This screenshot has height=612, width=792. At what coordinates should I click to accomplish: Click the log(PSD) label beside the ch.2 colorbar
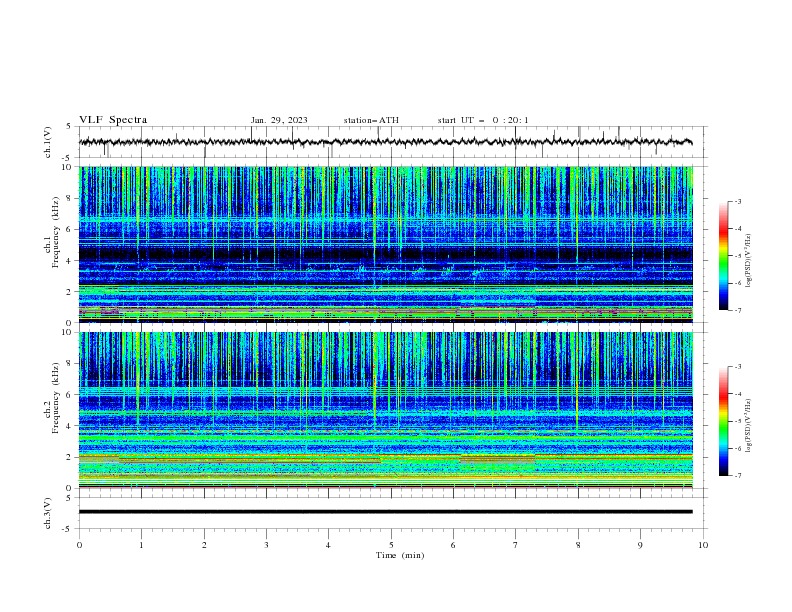(749, 426)
